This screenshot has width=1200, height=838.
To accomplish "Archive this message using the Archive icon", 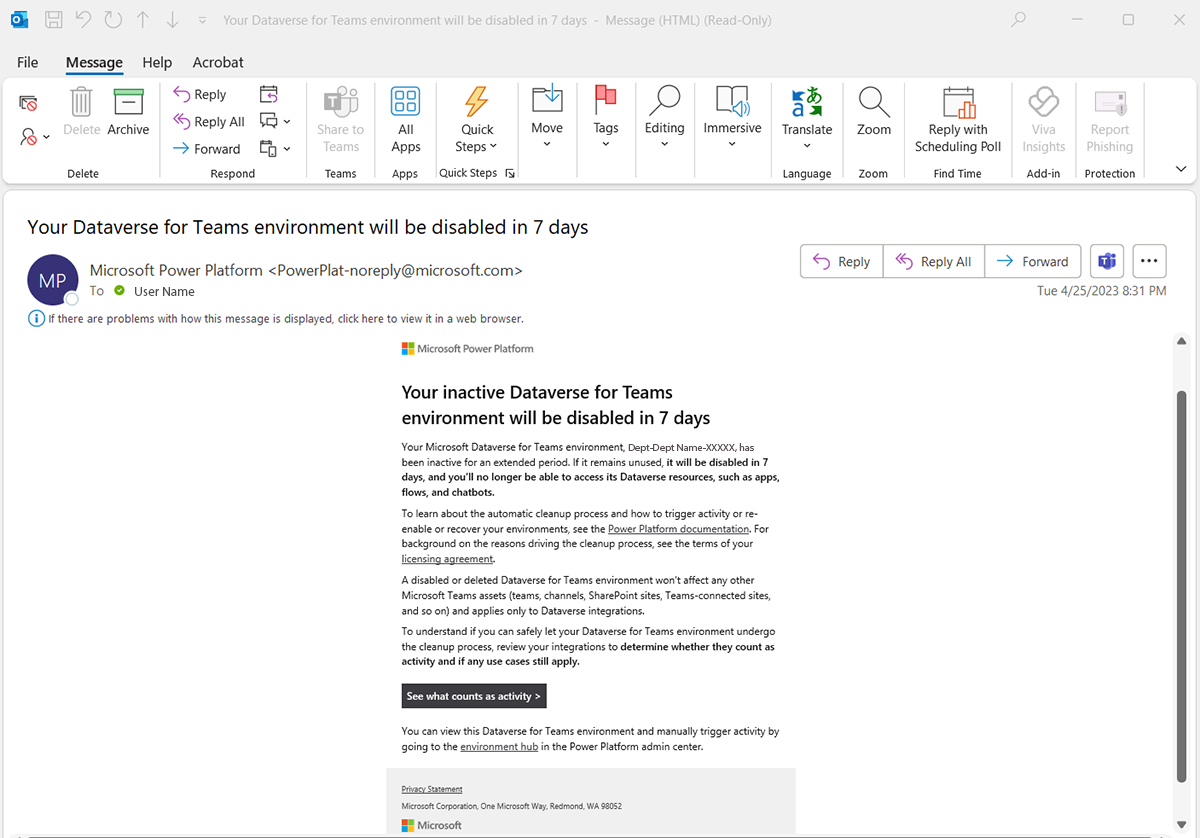I will 128,103.
